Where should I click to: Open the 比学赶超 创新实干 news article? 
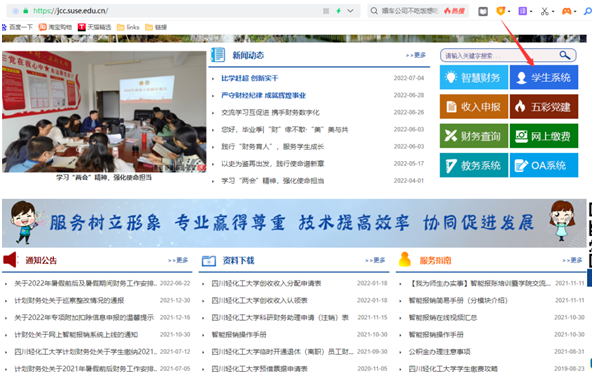250,78
